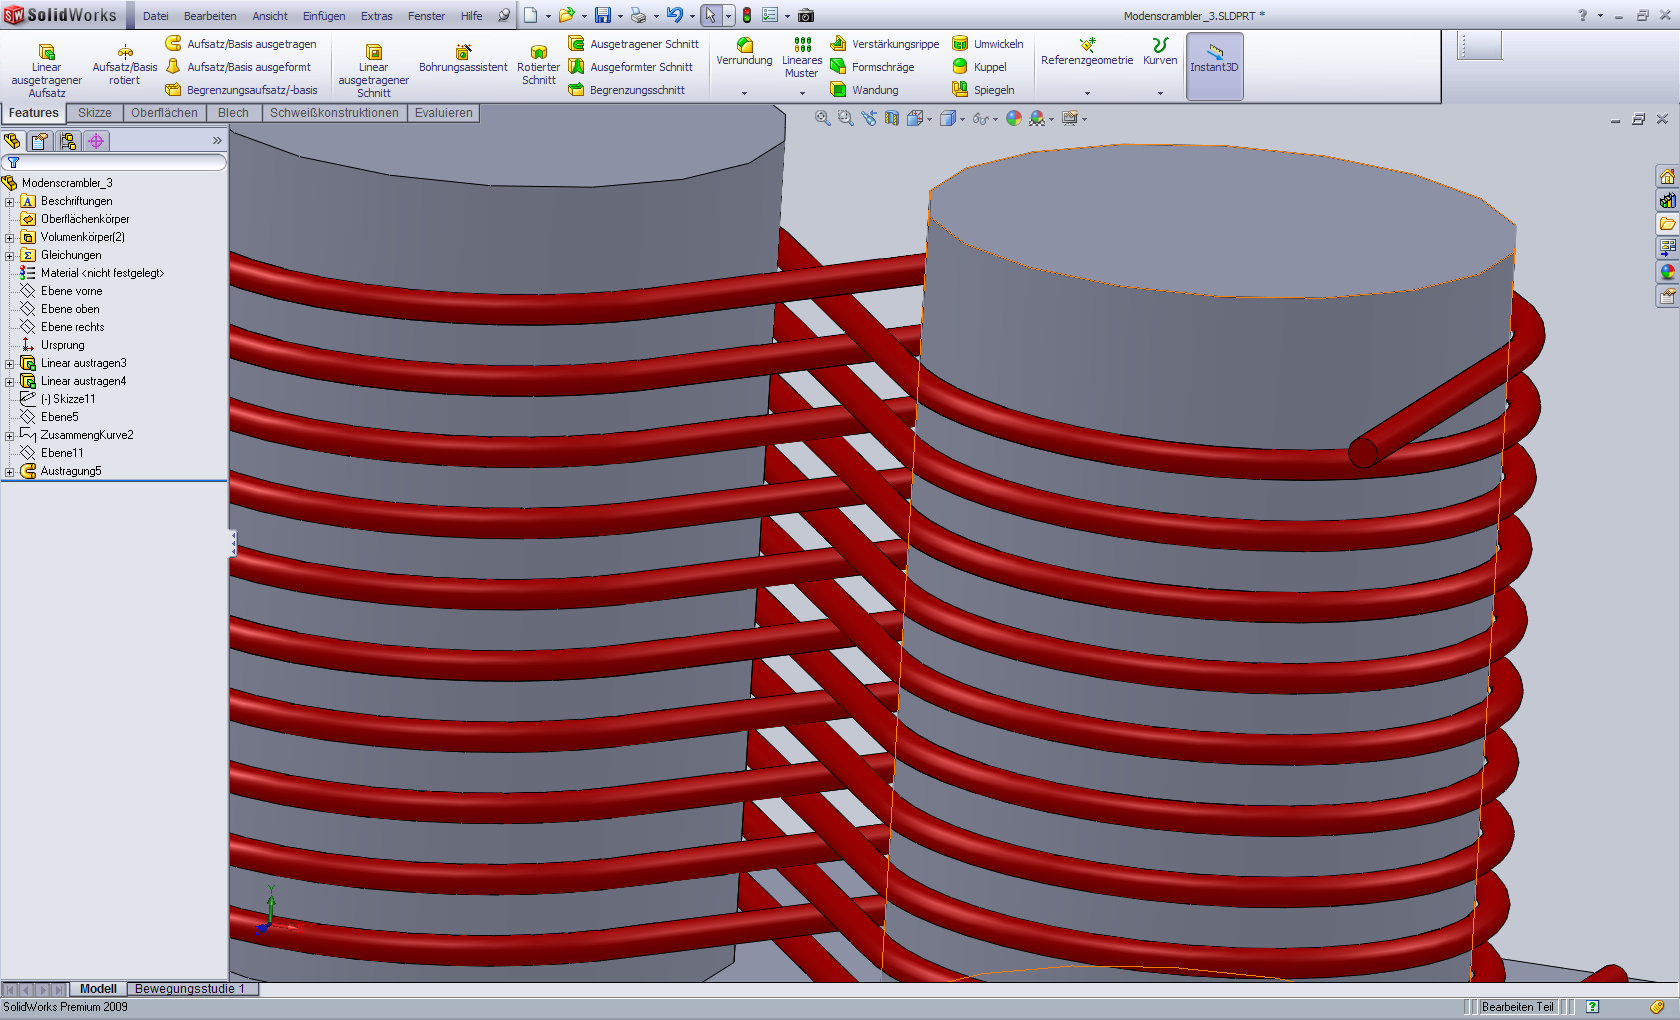Viewport: 1680px width, 1020px height.
Task: Toggle the rebuild traffic light icon
Action: (x=747, y=16)
